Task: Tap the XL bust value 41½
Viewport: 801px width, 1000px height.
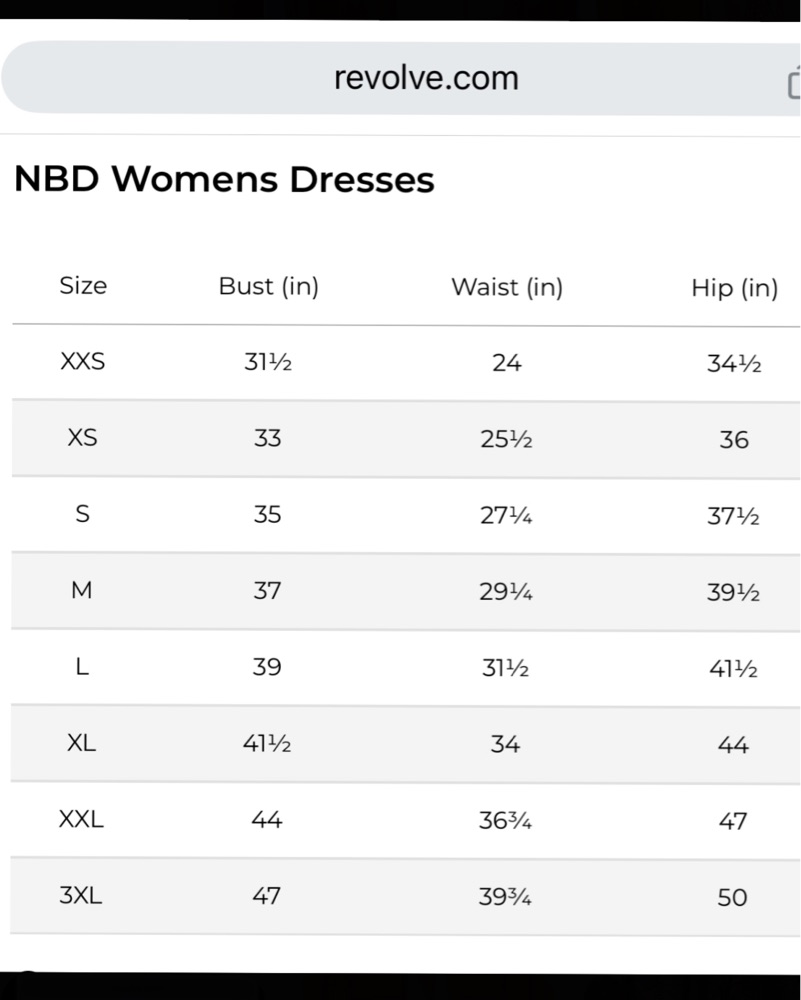Action: tap(267, 744)
